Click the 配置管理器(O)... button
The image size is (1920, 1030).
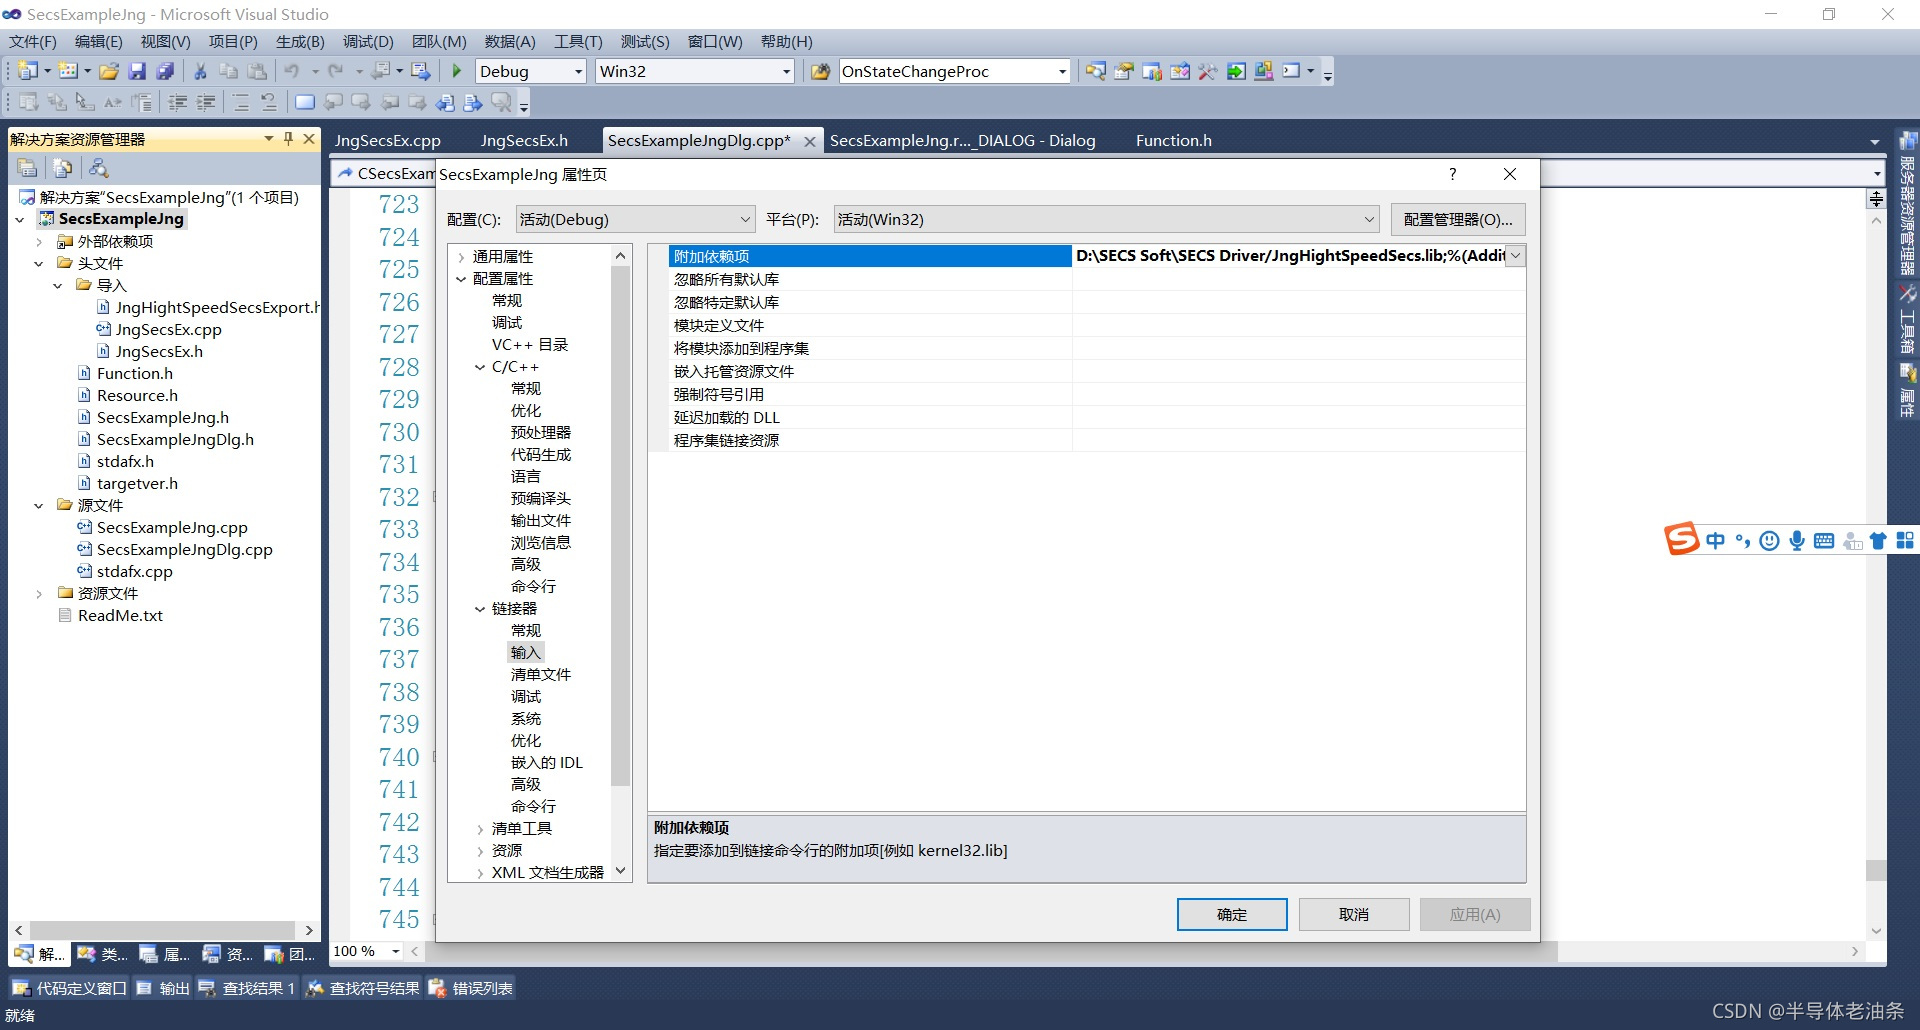click(x=1457, y=219)
